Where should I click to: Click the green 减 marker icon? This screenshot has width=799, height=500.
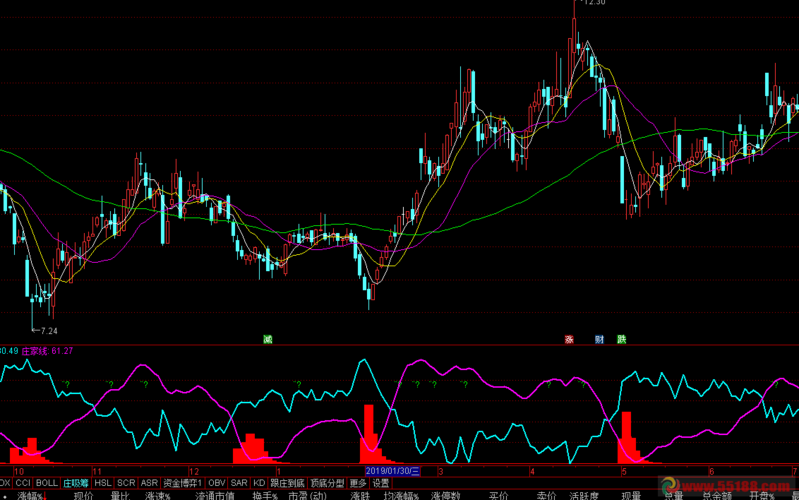click(x=268, y=339)
